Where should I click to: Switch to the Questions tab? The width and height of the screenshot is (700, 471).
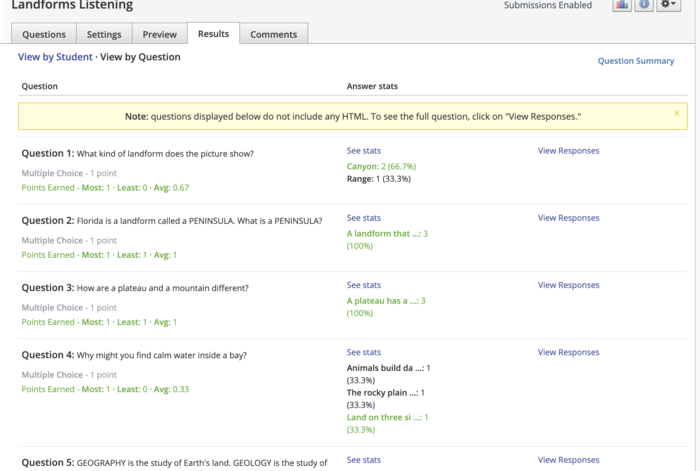[x=44, y=35]
